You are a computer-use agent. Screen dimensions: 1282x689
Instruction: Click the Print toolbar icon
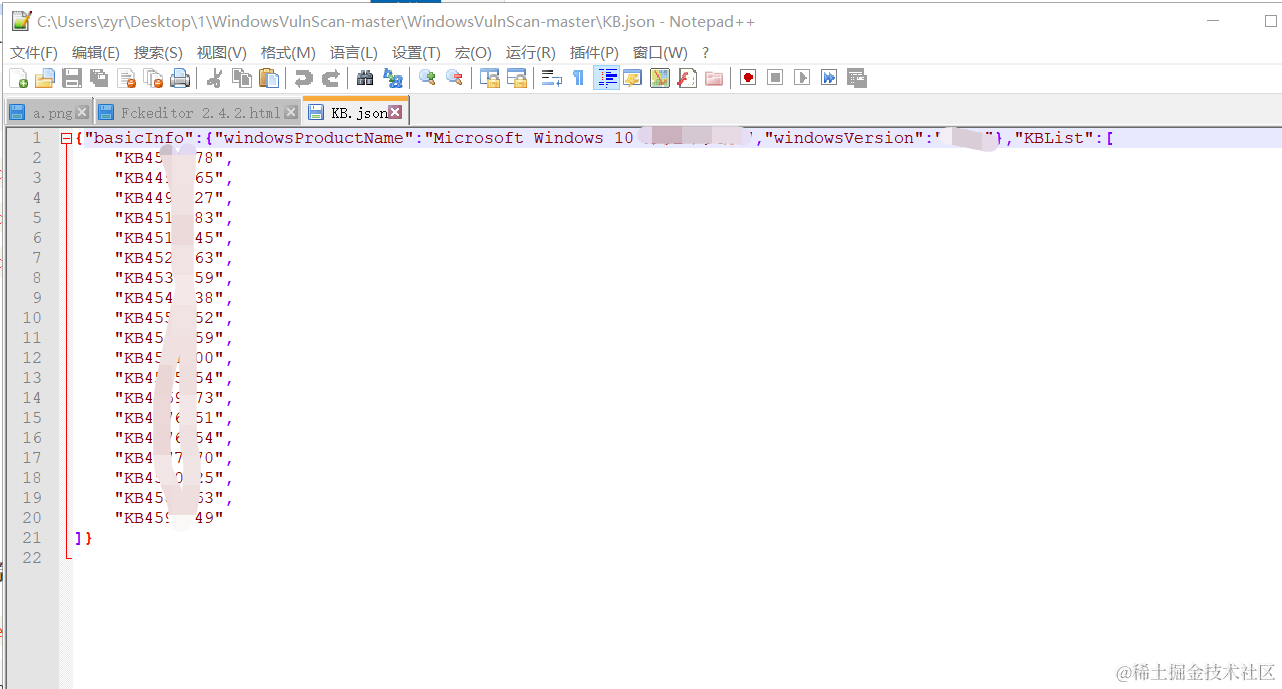pyautogui.click(x=180, y=78)
